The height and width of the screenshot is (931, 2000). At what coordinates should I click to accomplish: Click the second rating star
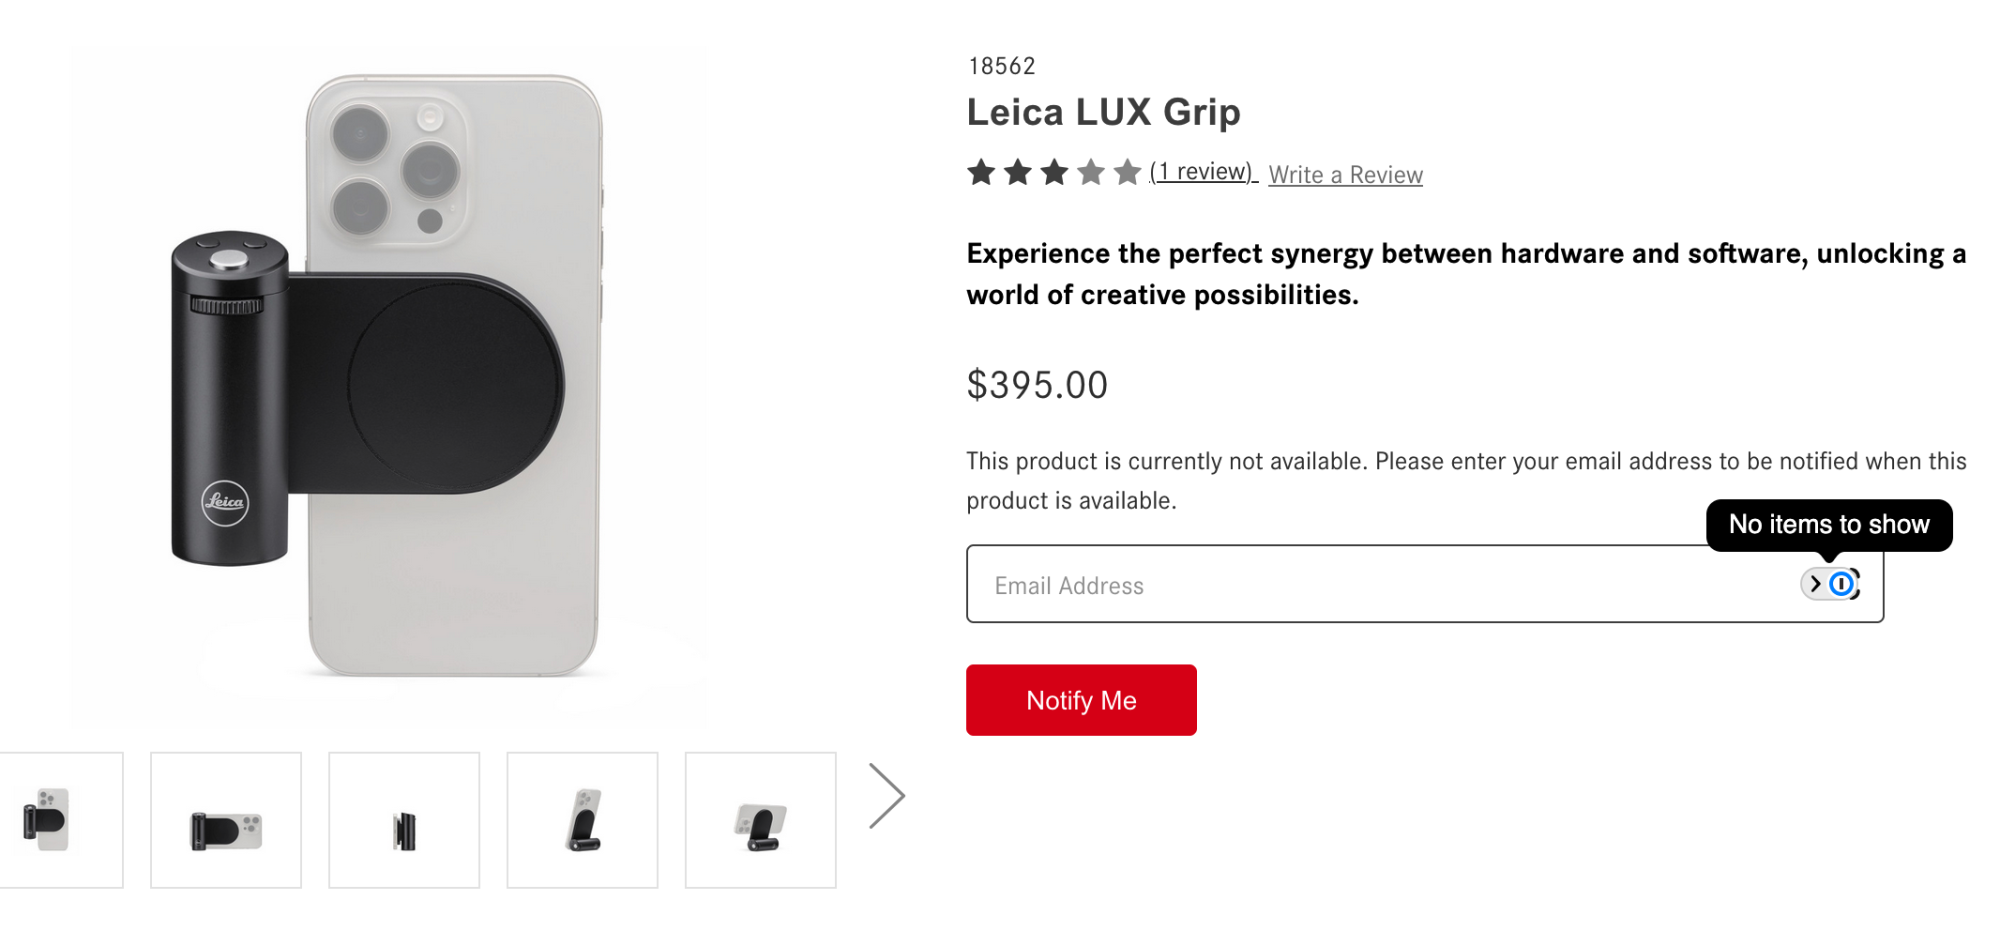tap(1018, 173)
